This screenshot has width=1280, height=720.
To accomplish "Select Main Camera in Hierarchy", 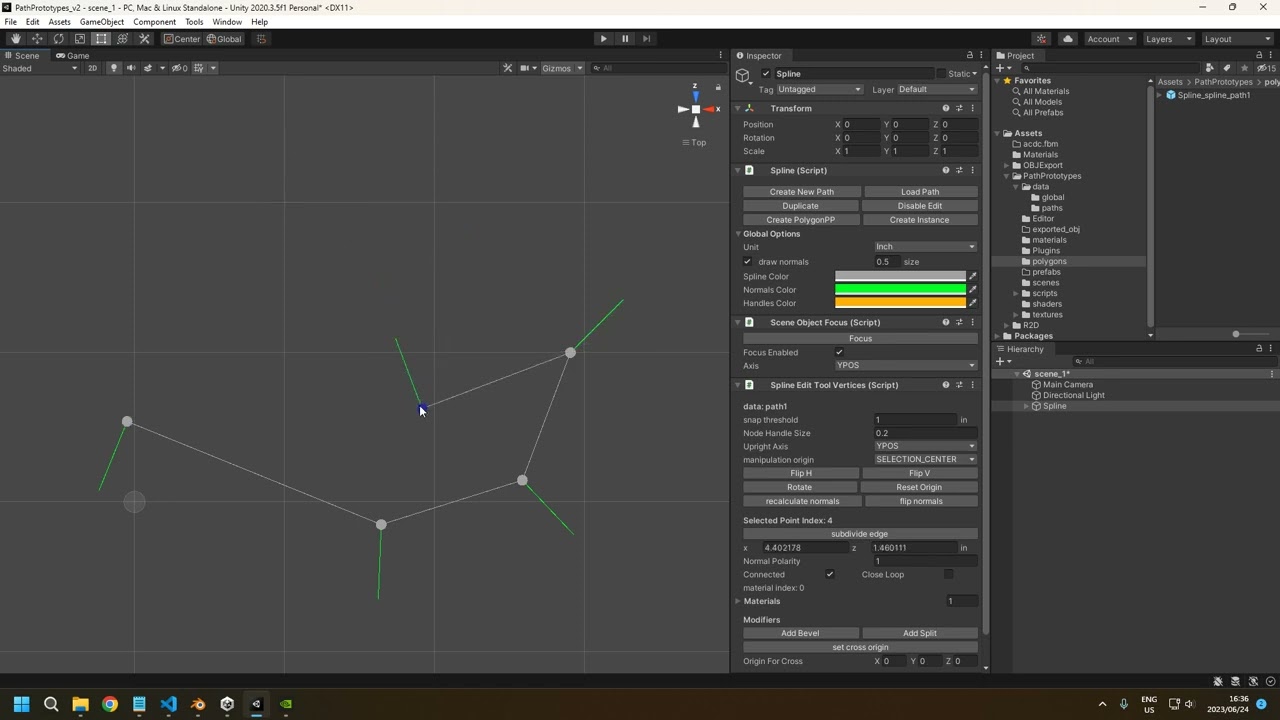I will (1067, 385).
